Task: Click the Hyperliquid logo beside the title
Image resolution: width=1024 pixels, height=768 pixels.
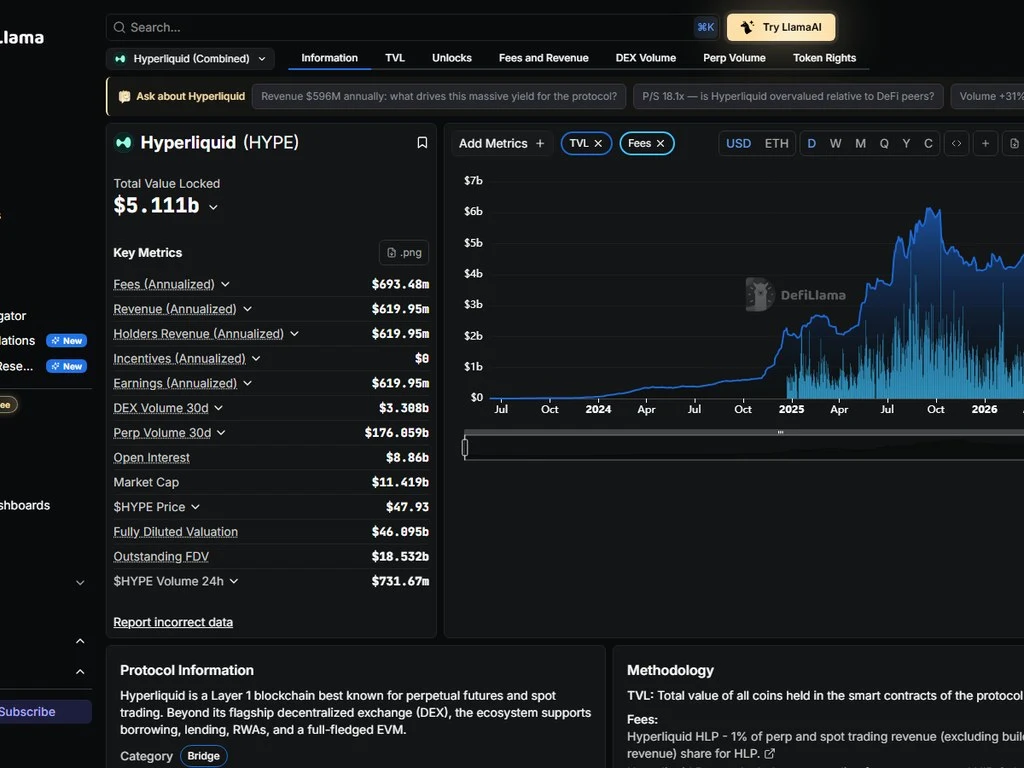Action: coord(123,142)
